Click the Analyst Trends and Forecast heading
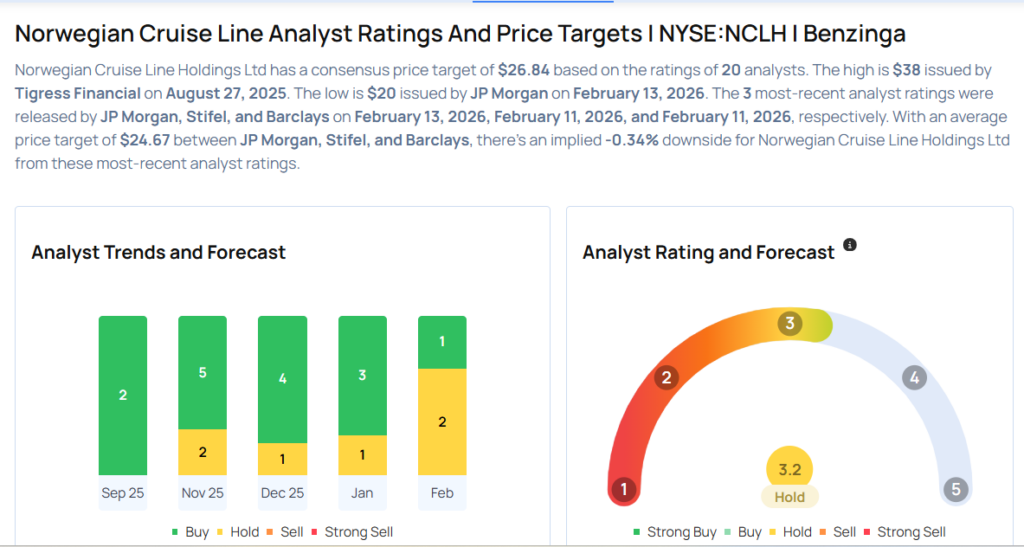 (x=158, y=252)
